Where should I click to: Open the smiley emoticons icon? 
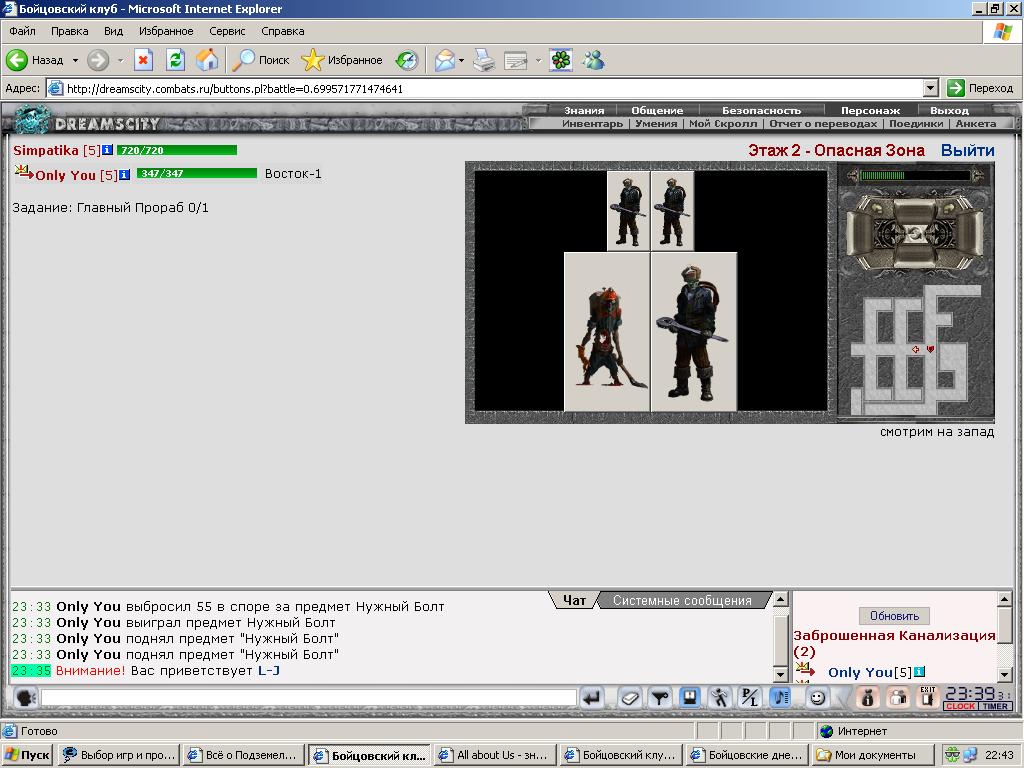click(x=816, y=698)
